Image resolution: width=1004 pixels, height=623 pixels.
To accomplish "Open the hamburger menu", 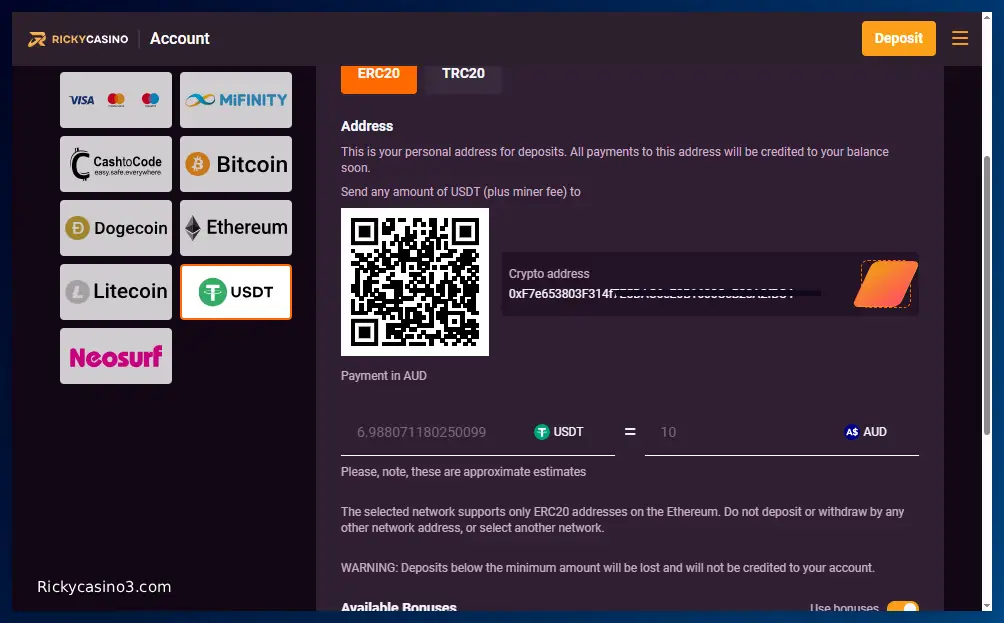I will [x=959, y=38].
